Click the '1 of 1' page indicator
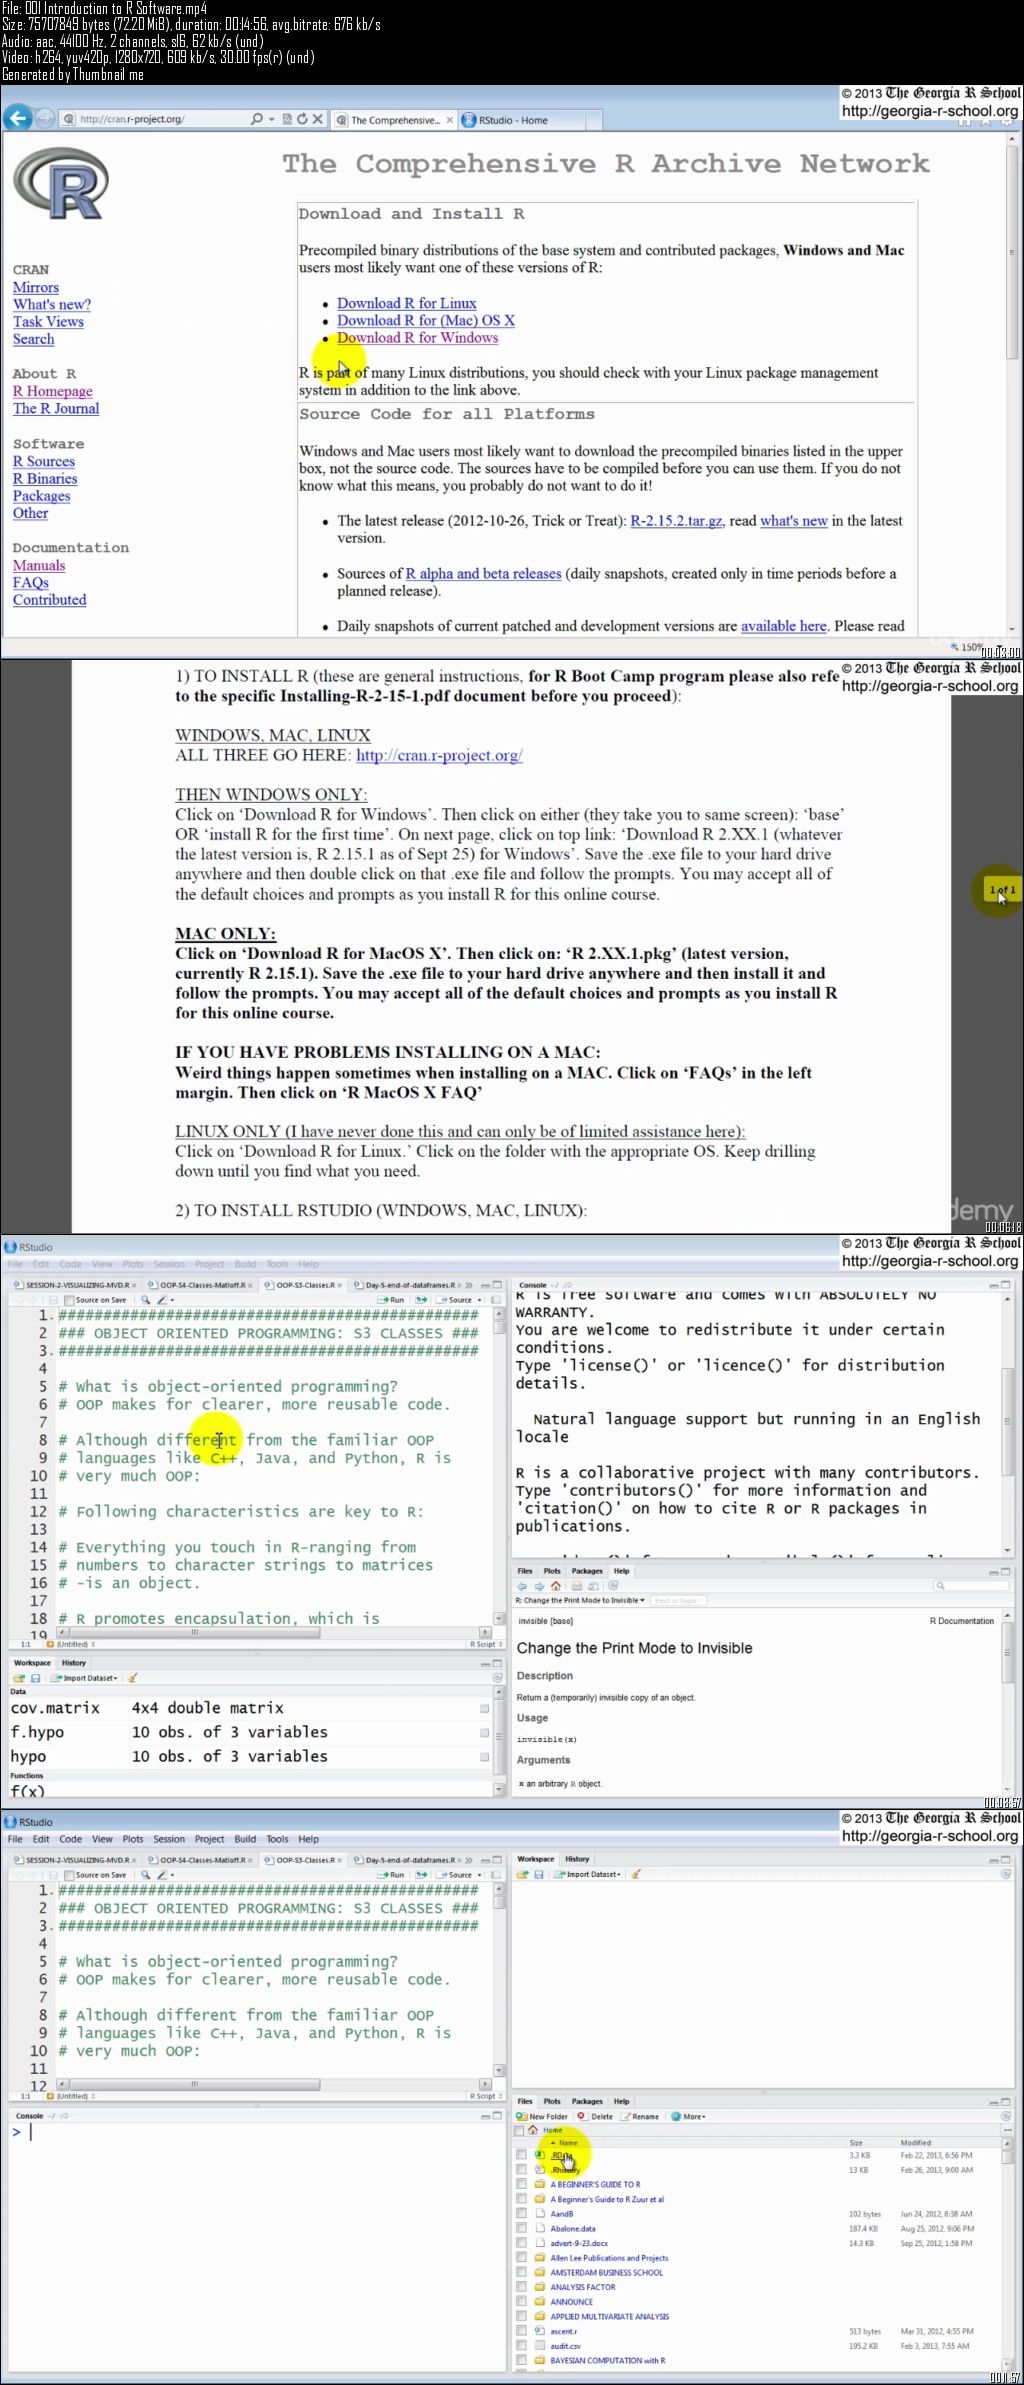This screenshot has height=2385, width=1024. (1001, 889)
